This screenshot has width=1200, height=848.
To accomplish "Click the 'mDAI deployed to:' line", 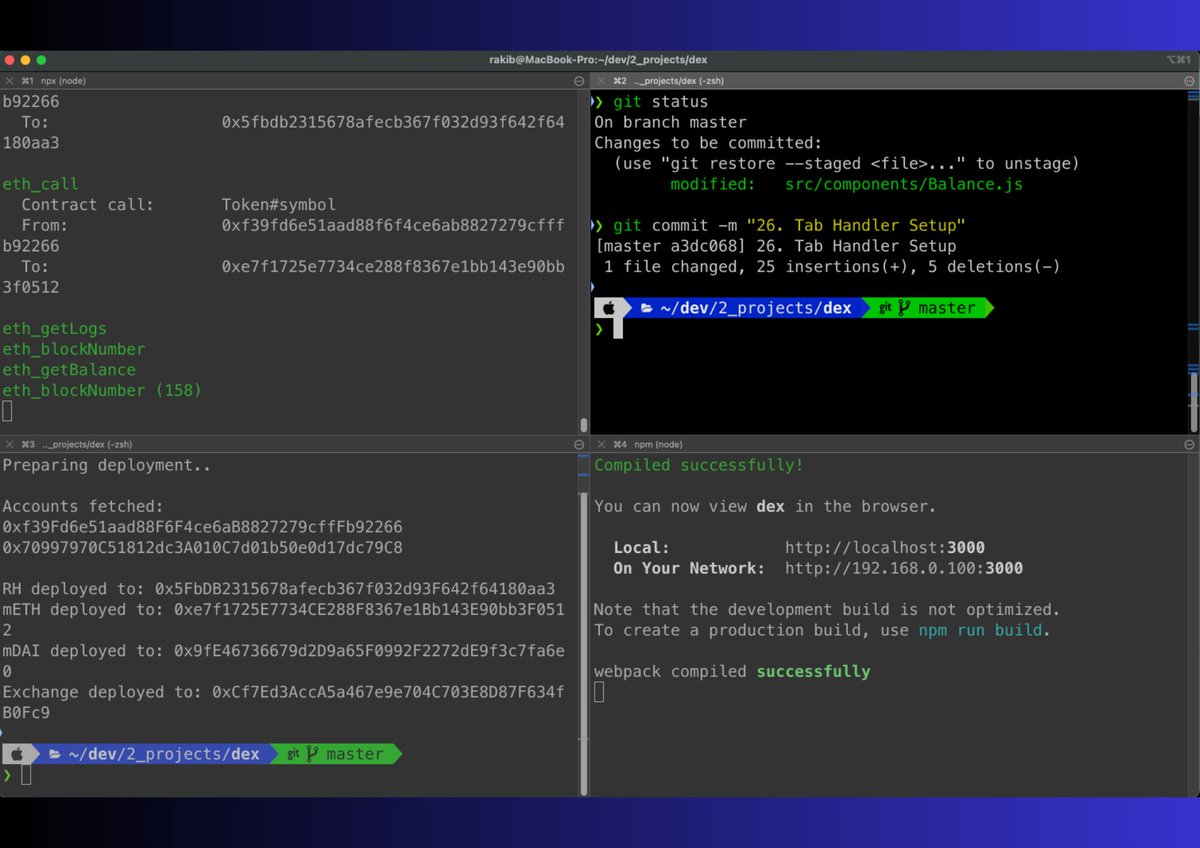I will [x=283, y=661].
